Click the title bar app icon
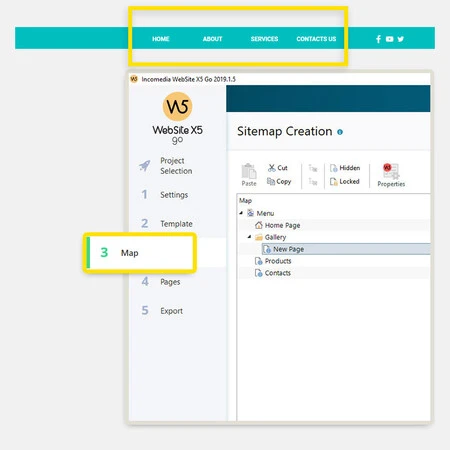 pos(134,79)
